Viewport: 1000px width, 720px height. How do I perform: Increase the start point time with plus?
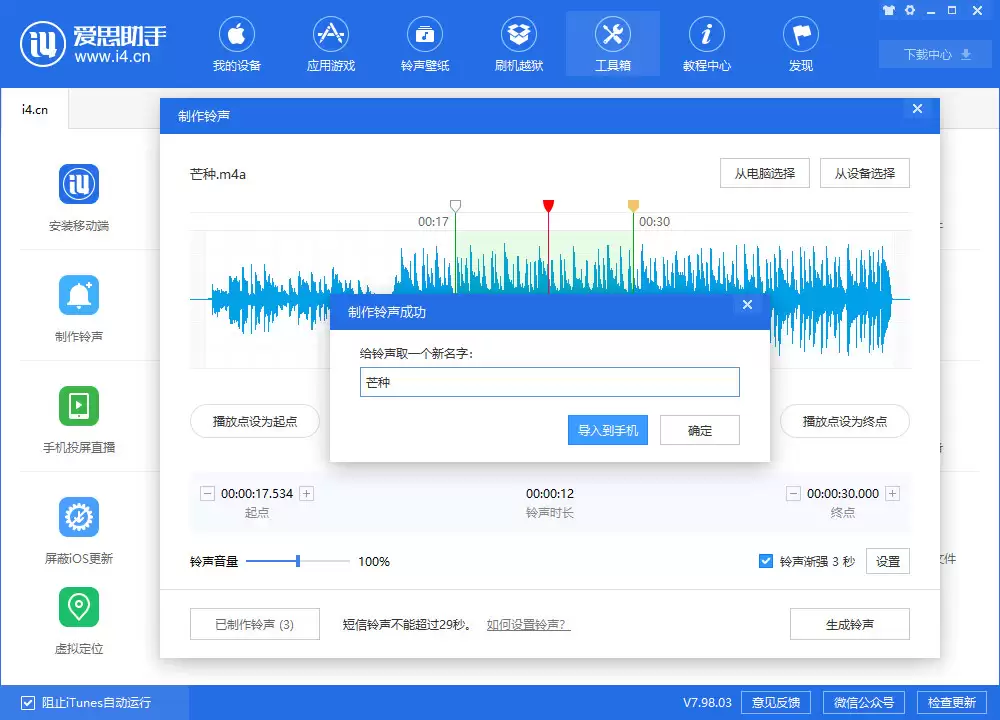307,494
